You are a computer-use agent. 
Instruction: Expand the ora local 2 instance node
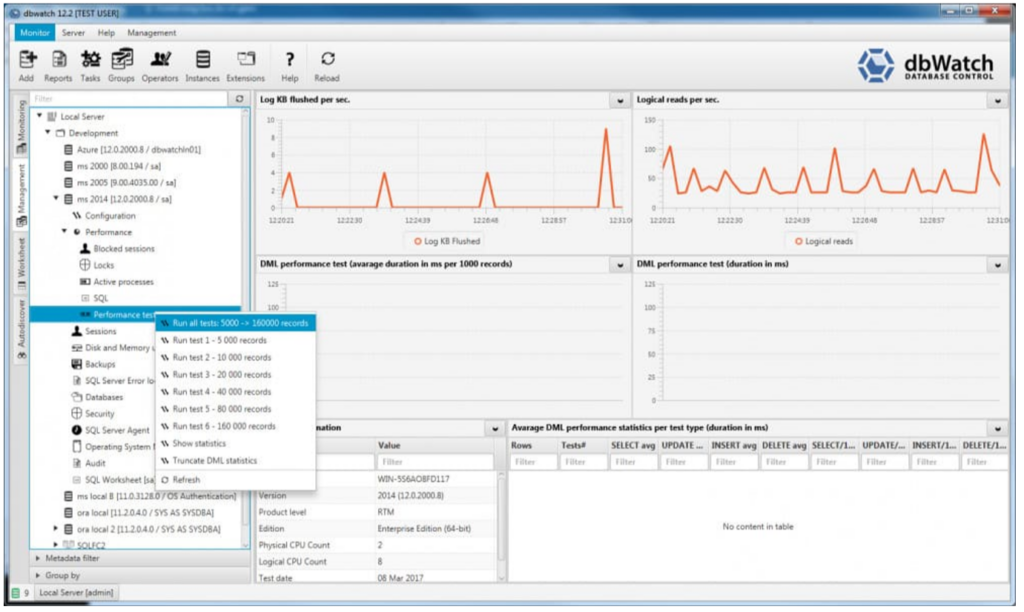pyautogui.click(x=56, y=529)
